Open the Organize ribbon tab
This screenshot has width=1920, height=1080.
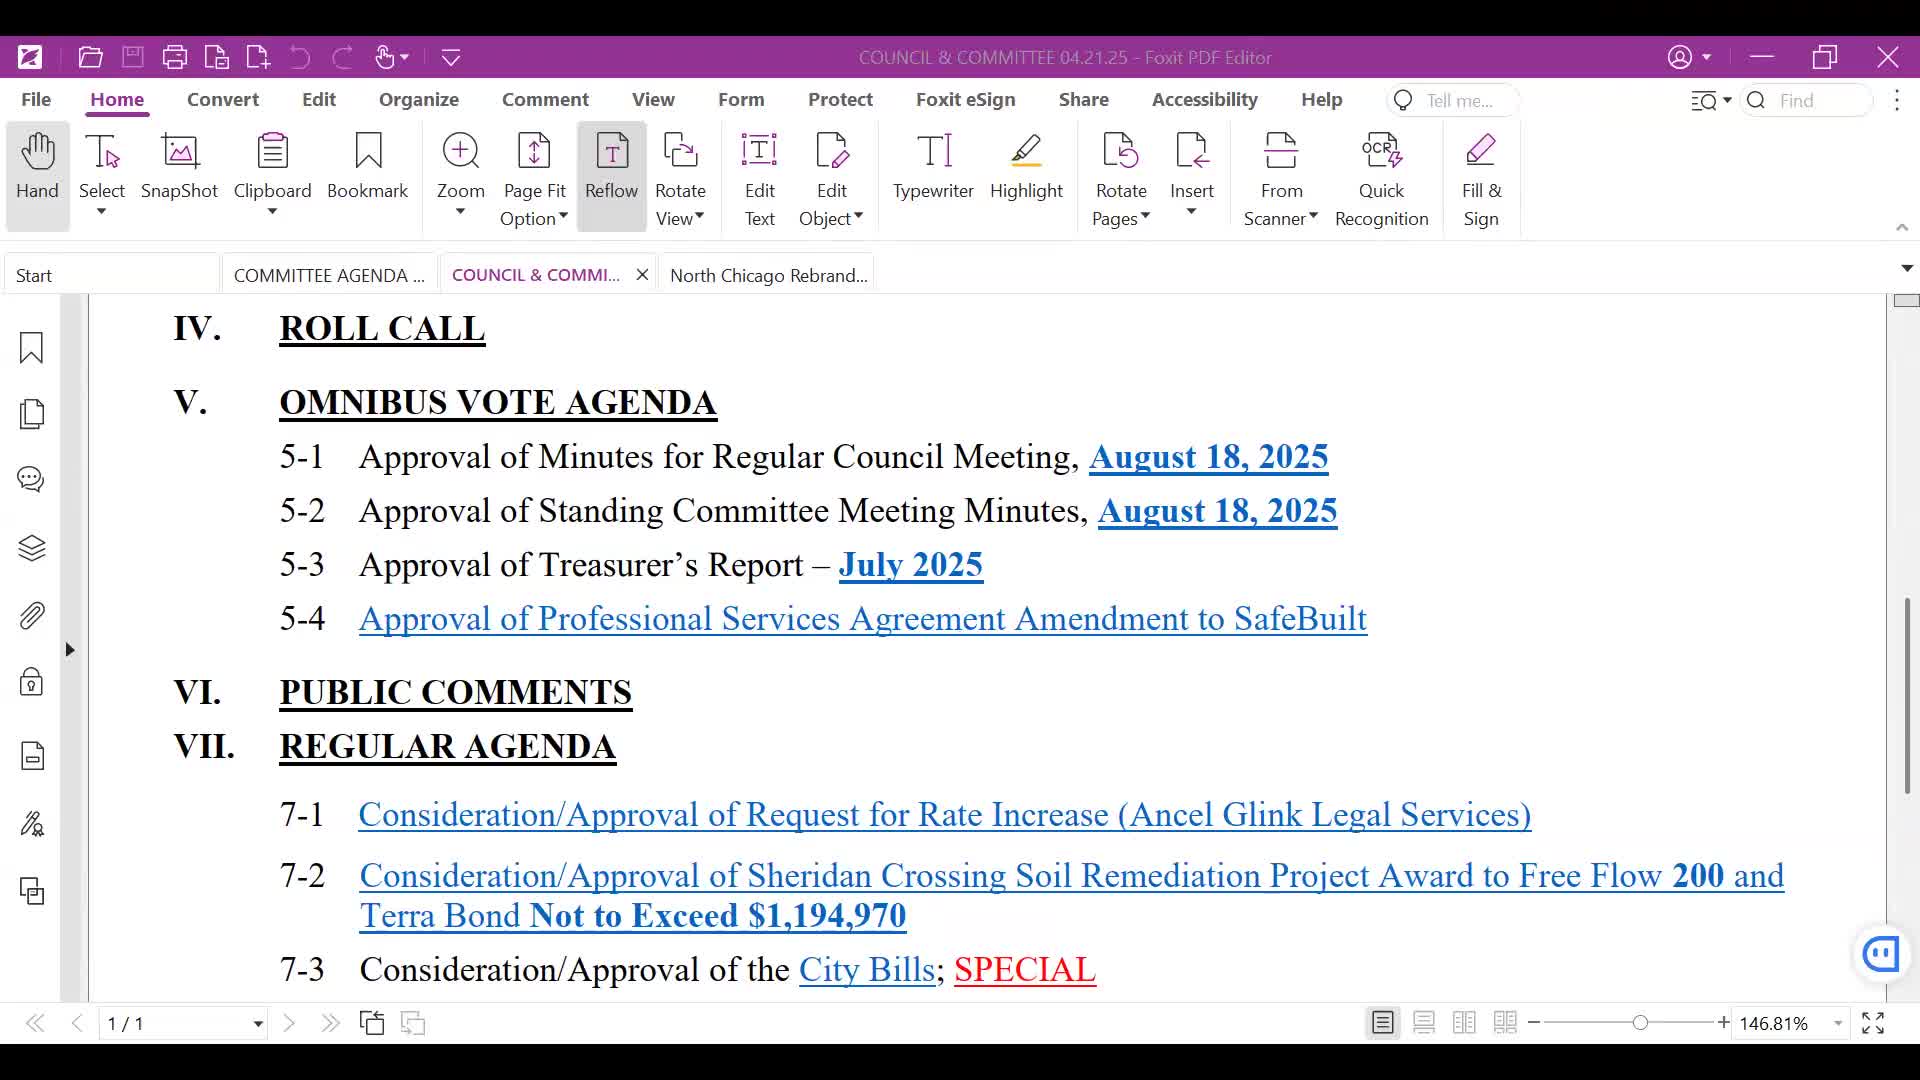[x=418, y=99]
